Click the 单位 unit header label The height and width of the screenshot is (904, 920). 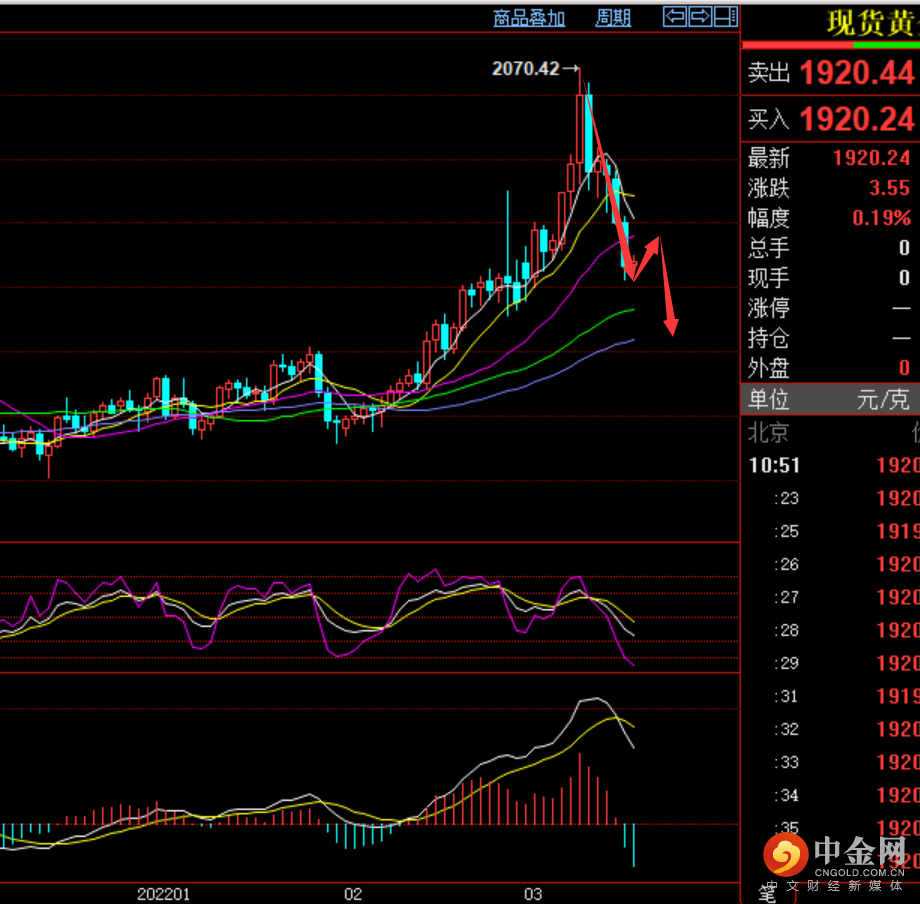click(769, 399)
